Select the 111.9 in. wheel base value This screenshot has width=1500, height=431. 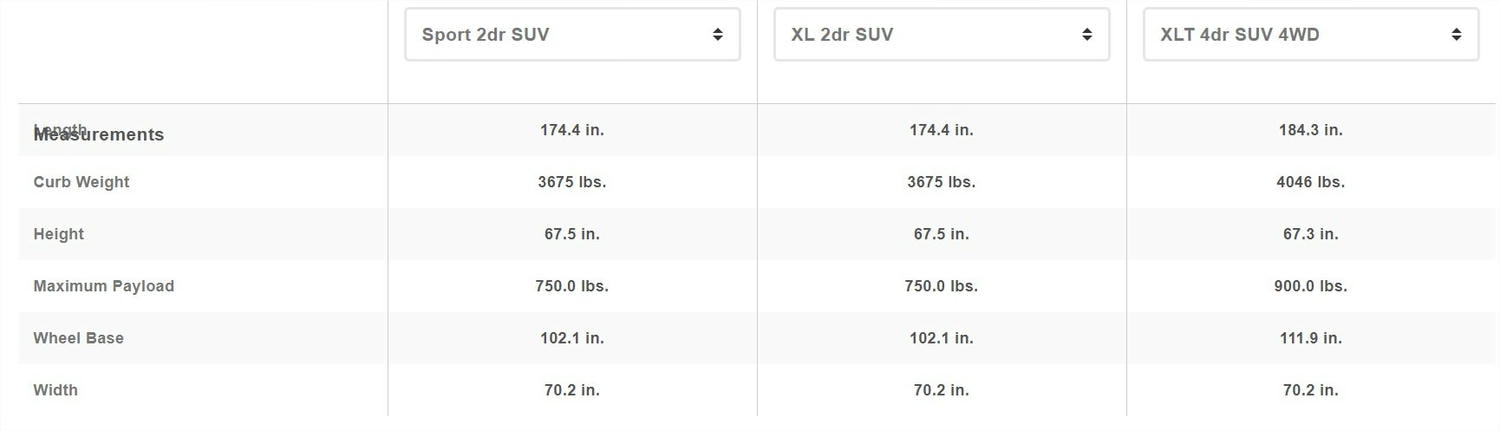[1310, 338]
